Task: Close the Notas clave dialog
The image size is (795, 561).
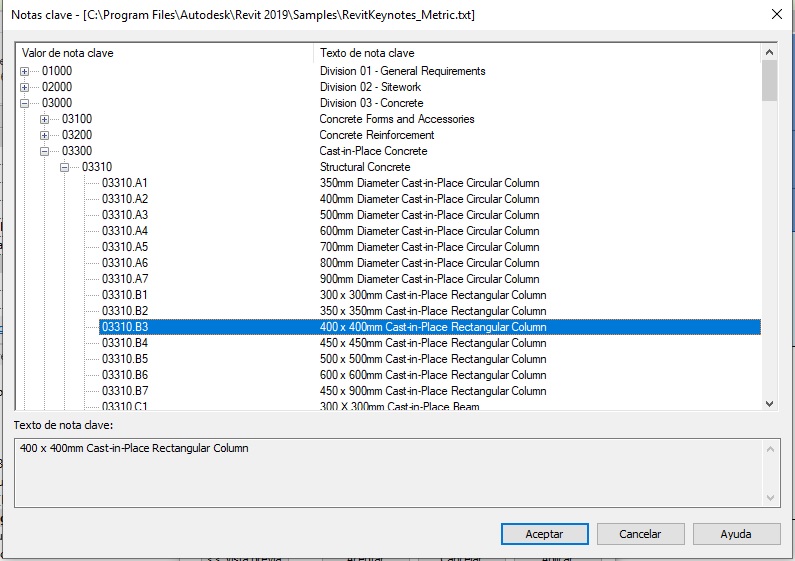Action: [776, 15]
